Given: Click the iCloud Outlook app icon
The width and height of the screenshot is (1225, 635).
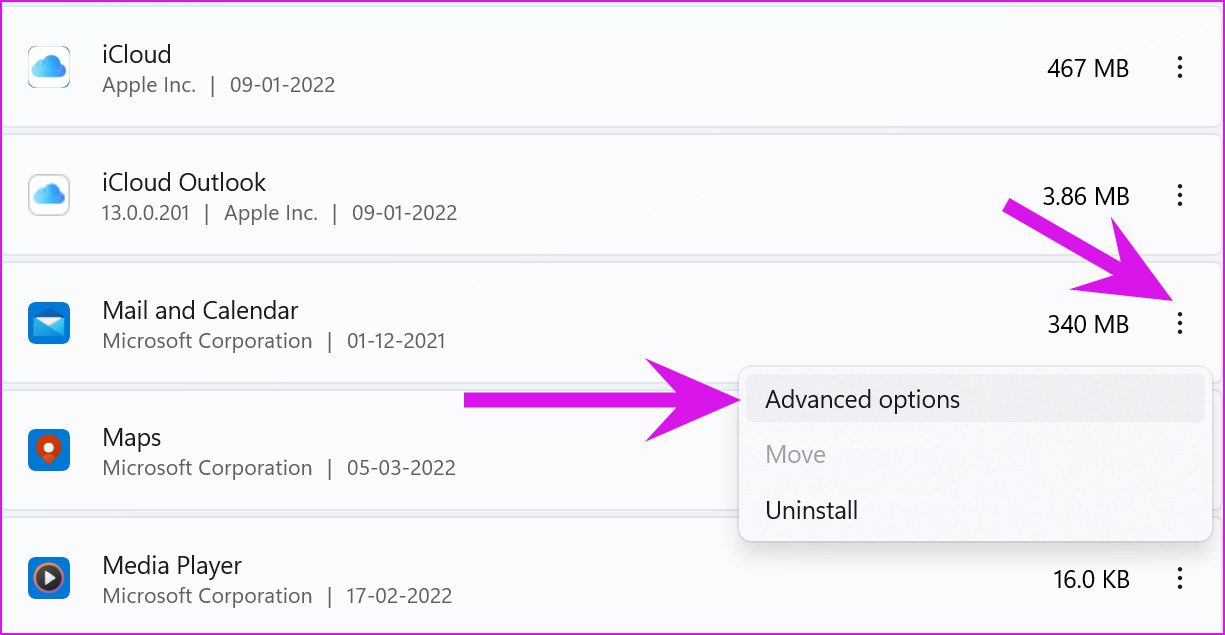Looking at the screenshot, I should (x=48, y=194).
